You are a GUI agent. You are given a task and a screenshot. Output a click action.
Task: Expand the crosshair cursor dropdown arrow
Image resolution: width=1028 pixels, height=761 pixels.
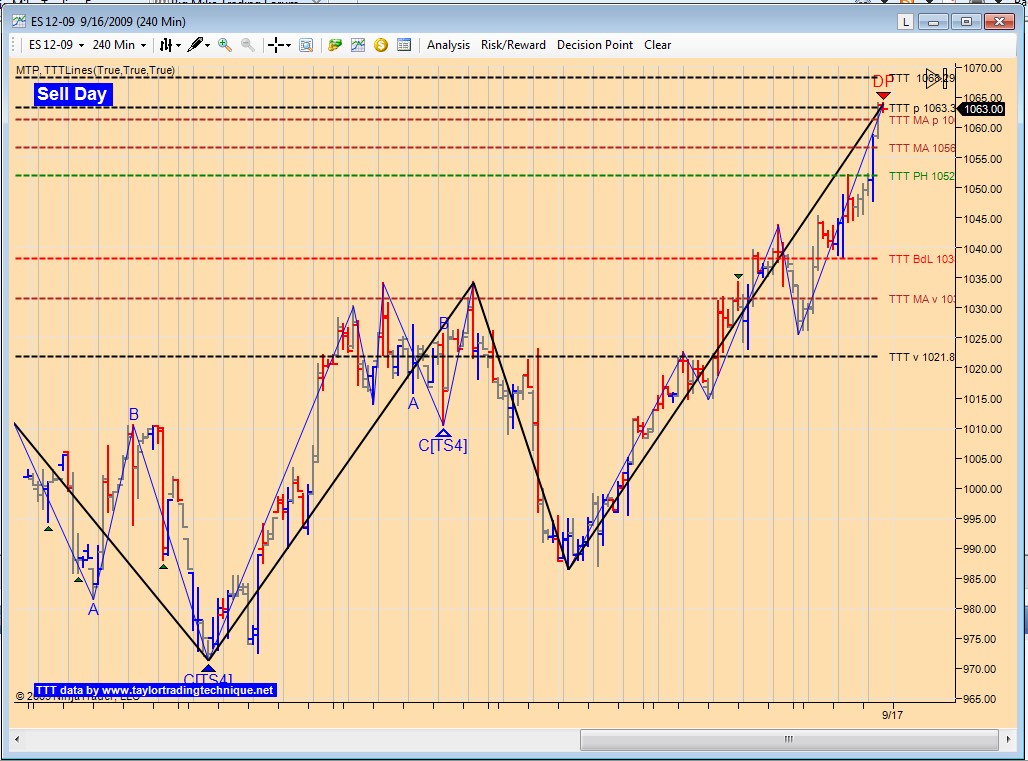pos(288,45)
